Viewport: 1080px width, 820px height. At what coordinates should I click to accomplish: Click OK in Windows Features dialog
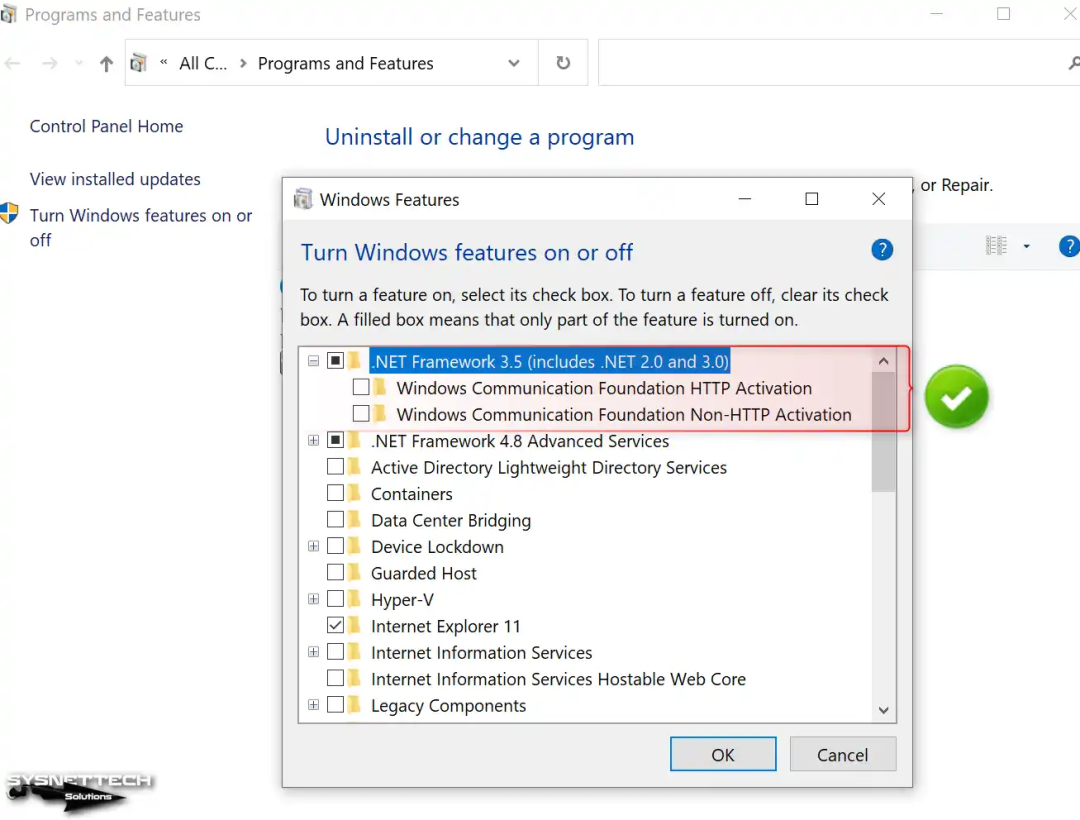723,755
